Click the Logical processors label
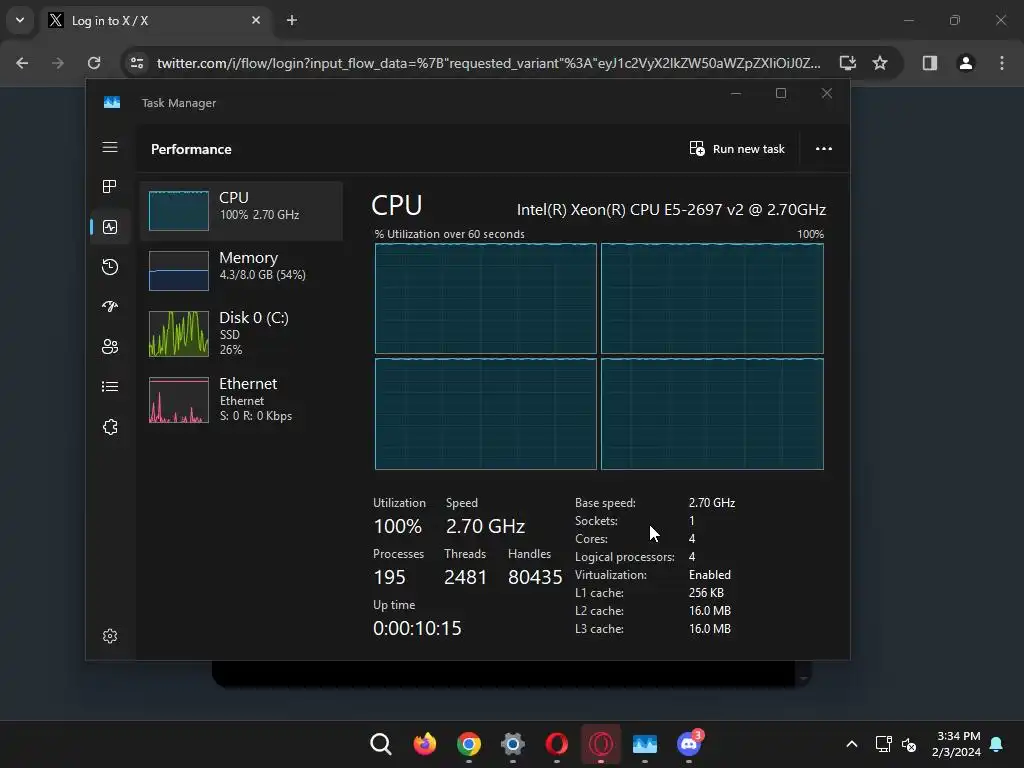 [x=625, y=557]
